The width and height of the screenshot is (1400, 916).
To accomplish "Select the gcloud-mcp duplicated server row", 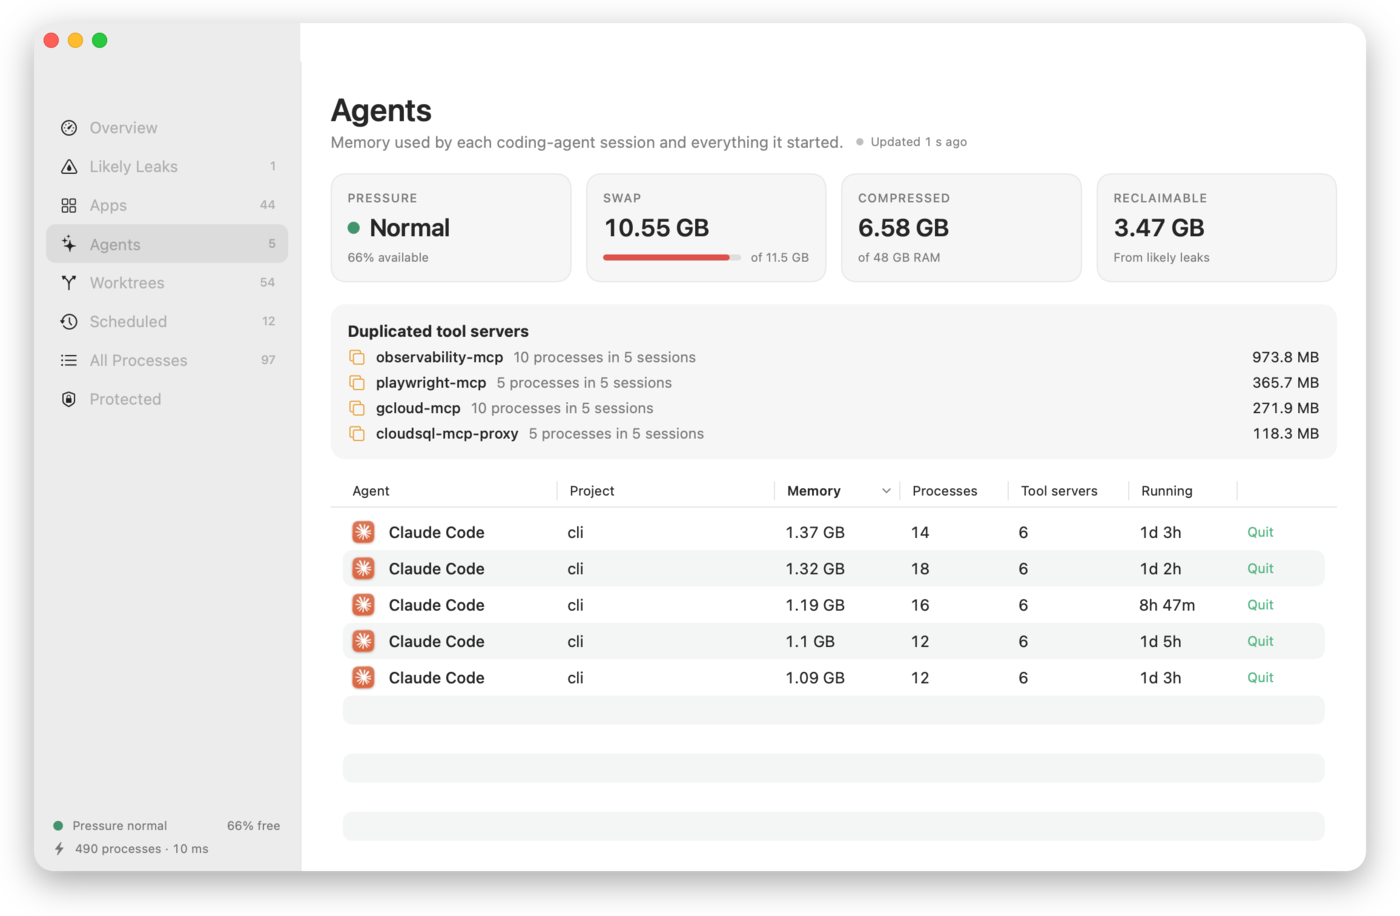I will point(833,408).
